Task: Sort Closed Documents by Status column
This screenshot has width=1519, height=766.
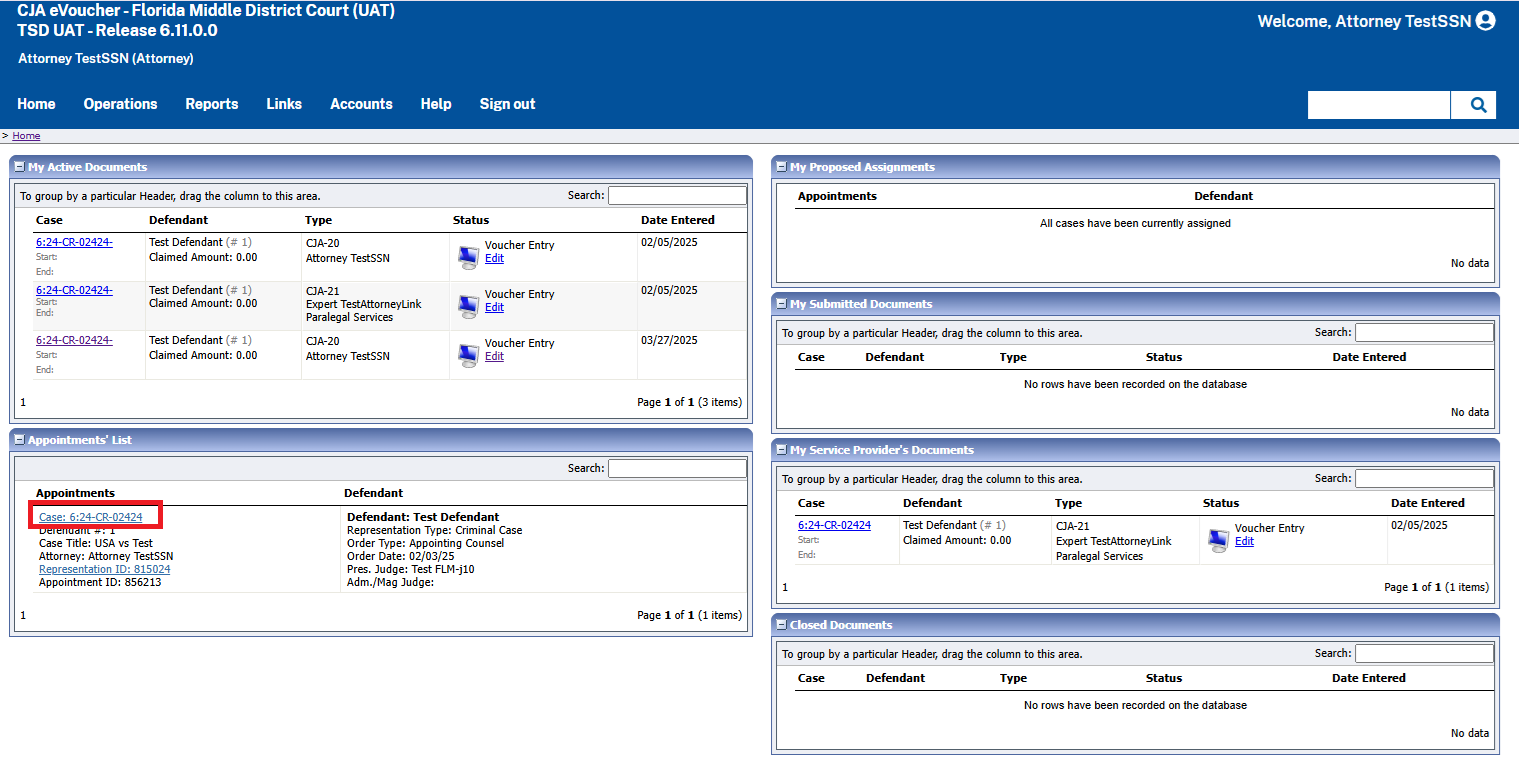Action: pyautogui.click(x=1164, y=678)
